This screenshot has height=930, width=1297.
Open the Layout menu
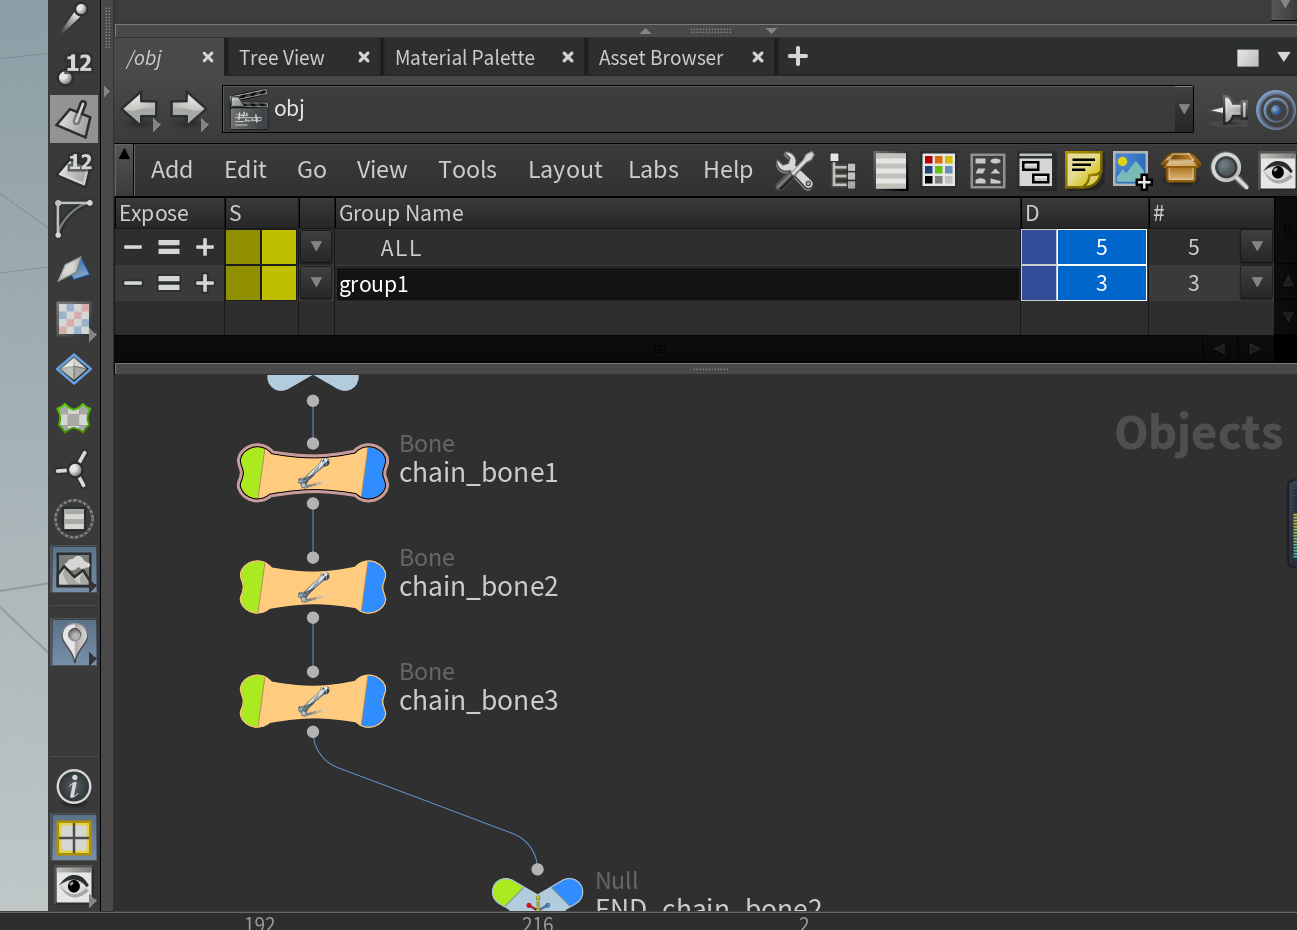[x=565, y=170]
